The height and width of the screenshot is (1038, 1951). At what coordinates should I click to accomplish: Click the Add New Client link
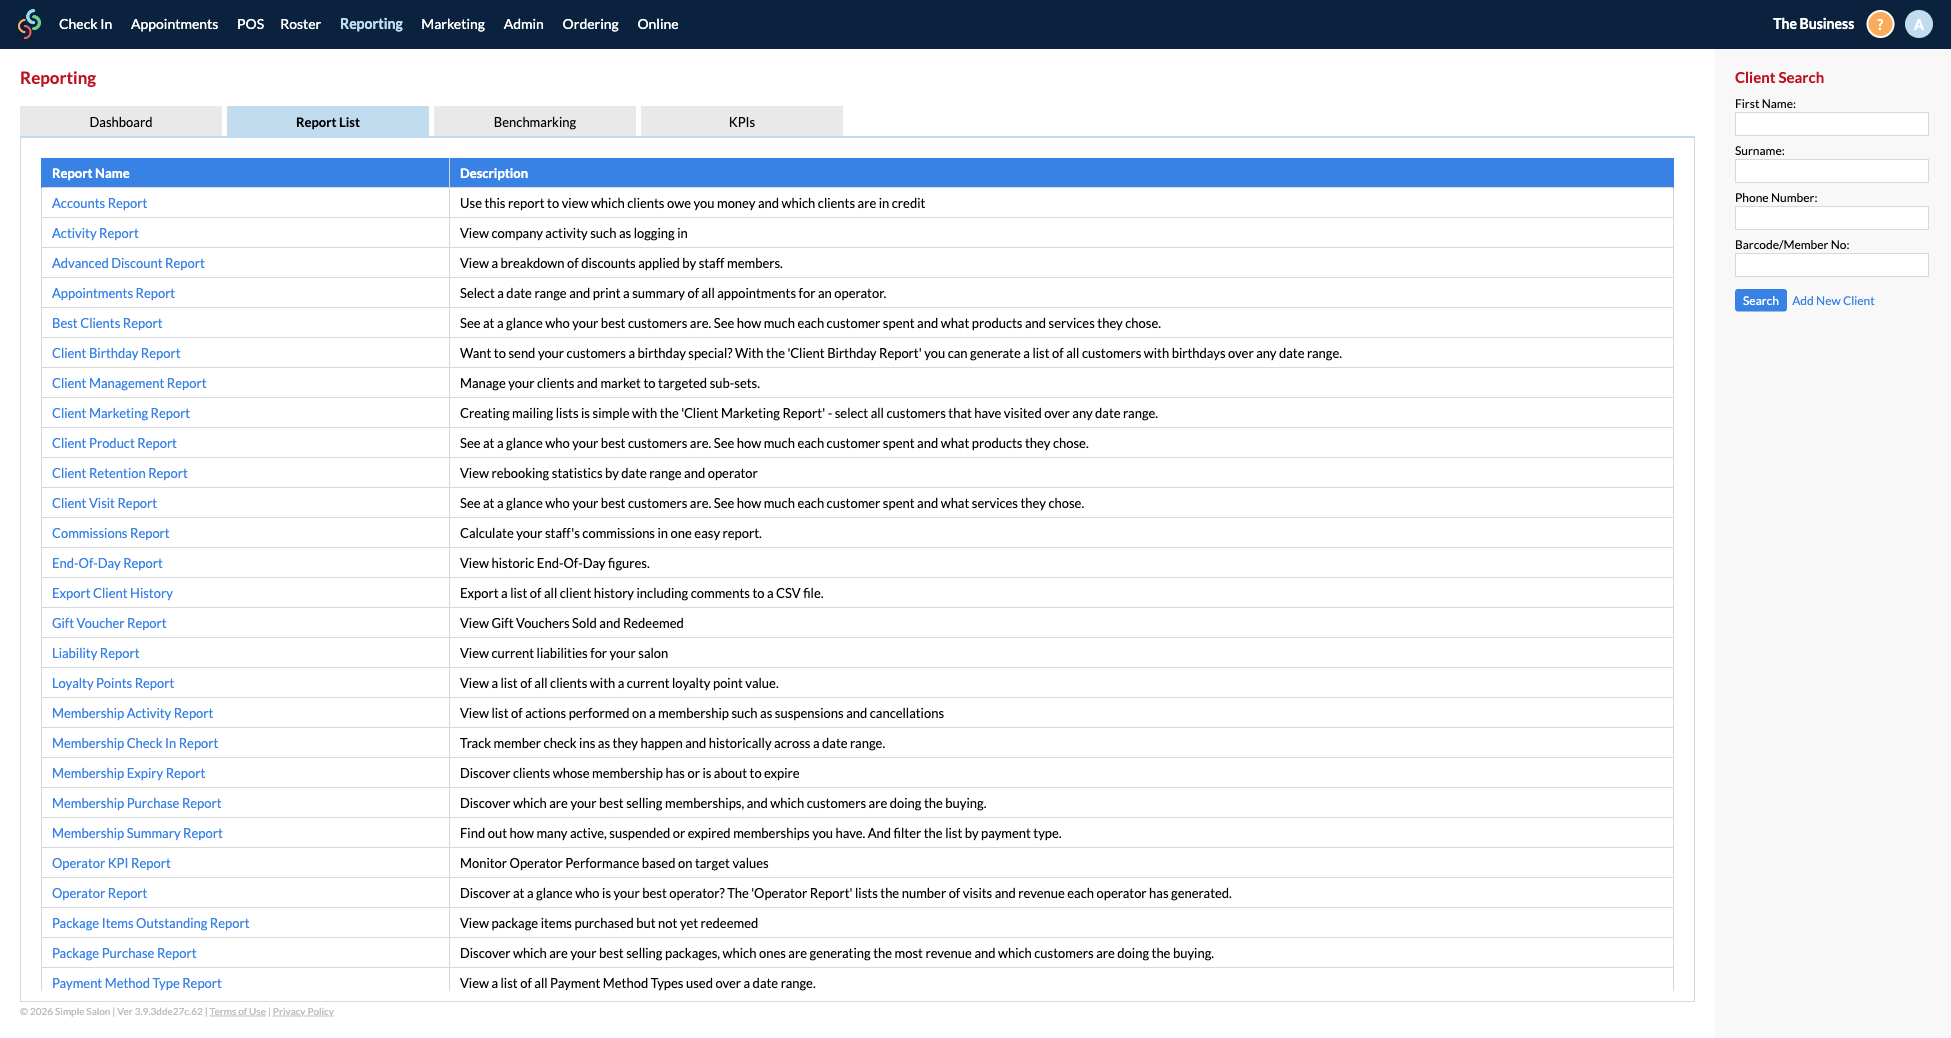1832,301
